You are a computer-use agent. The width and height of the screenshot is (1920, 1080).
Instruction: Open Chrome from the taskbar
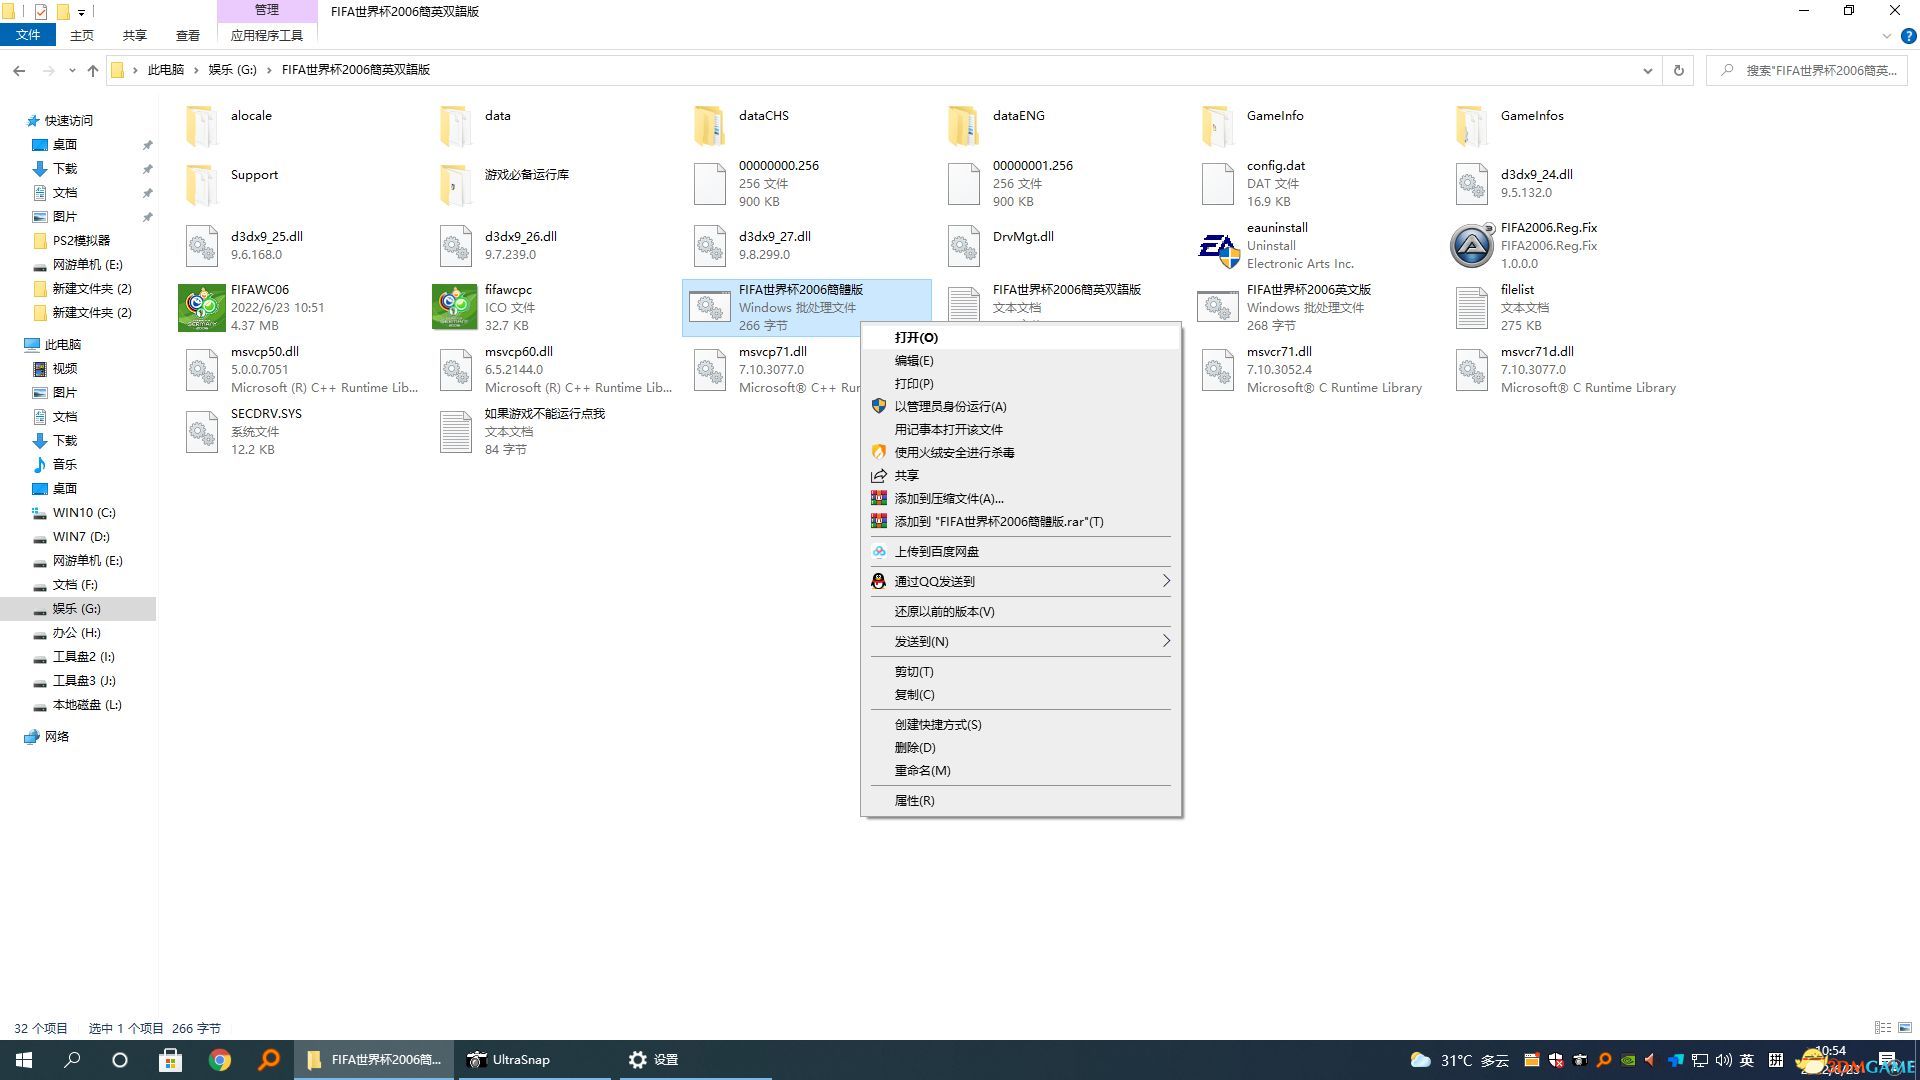coord(220,1060)
